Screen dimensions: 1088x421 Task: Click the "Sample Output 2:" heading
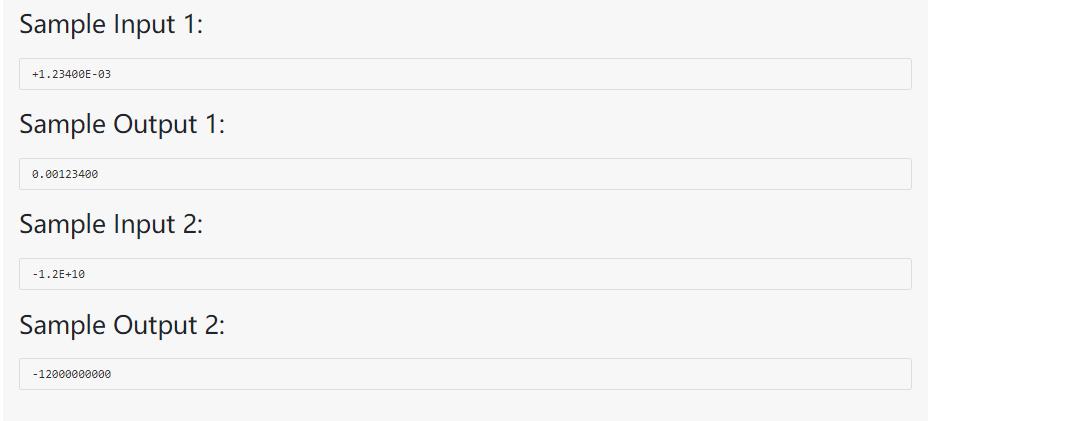tap(122, 325)
